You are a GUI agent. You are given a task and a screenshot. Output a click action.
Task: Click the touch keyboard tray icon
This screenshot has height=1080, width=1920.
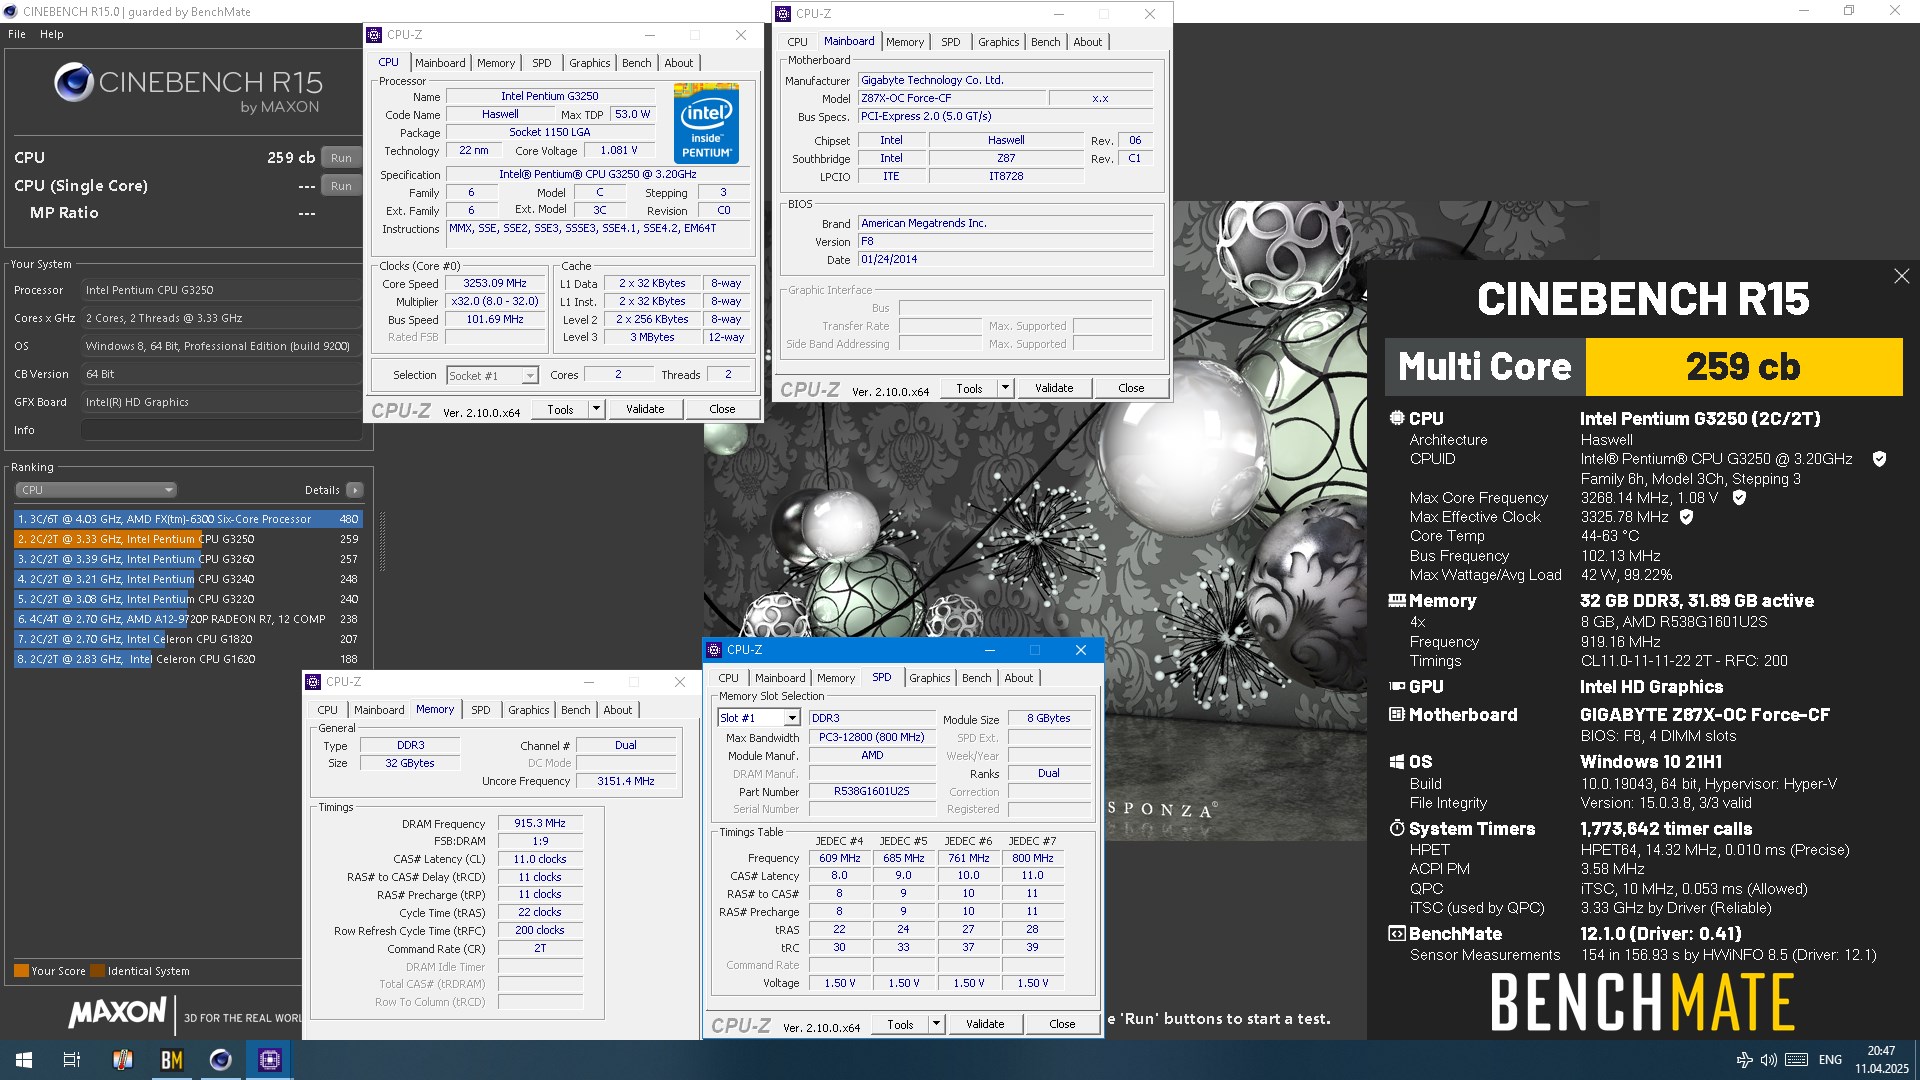1796,1060
